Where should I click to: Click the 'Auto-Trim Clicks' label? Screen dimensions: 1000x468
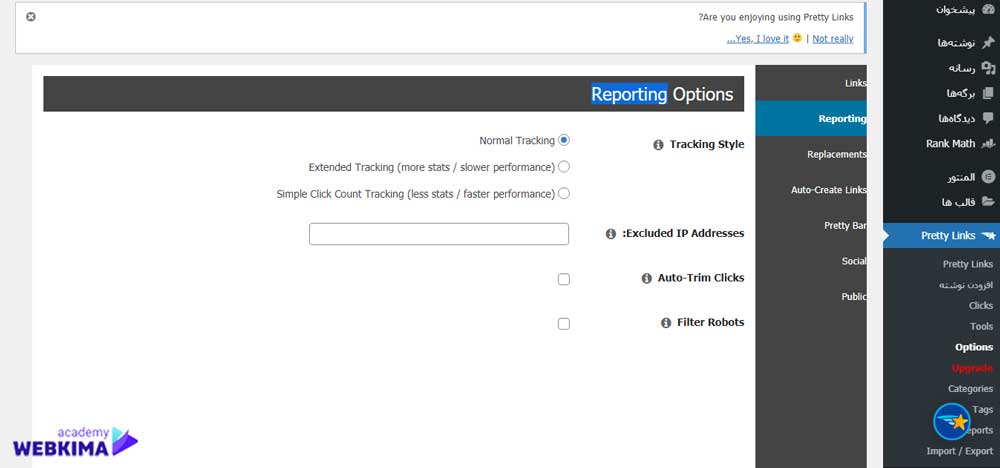pos(701,279)
